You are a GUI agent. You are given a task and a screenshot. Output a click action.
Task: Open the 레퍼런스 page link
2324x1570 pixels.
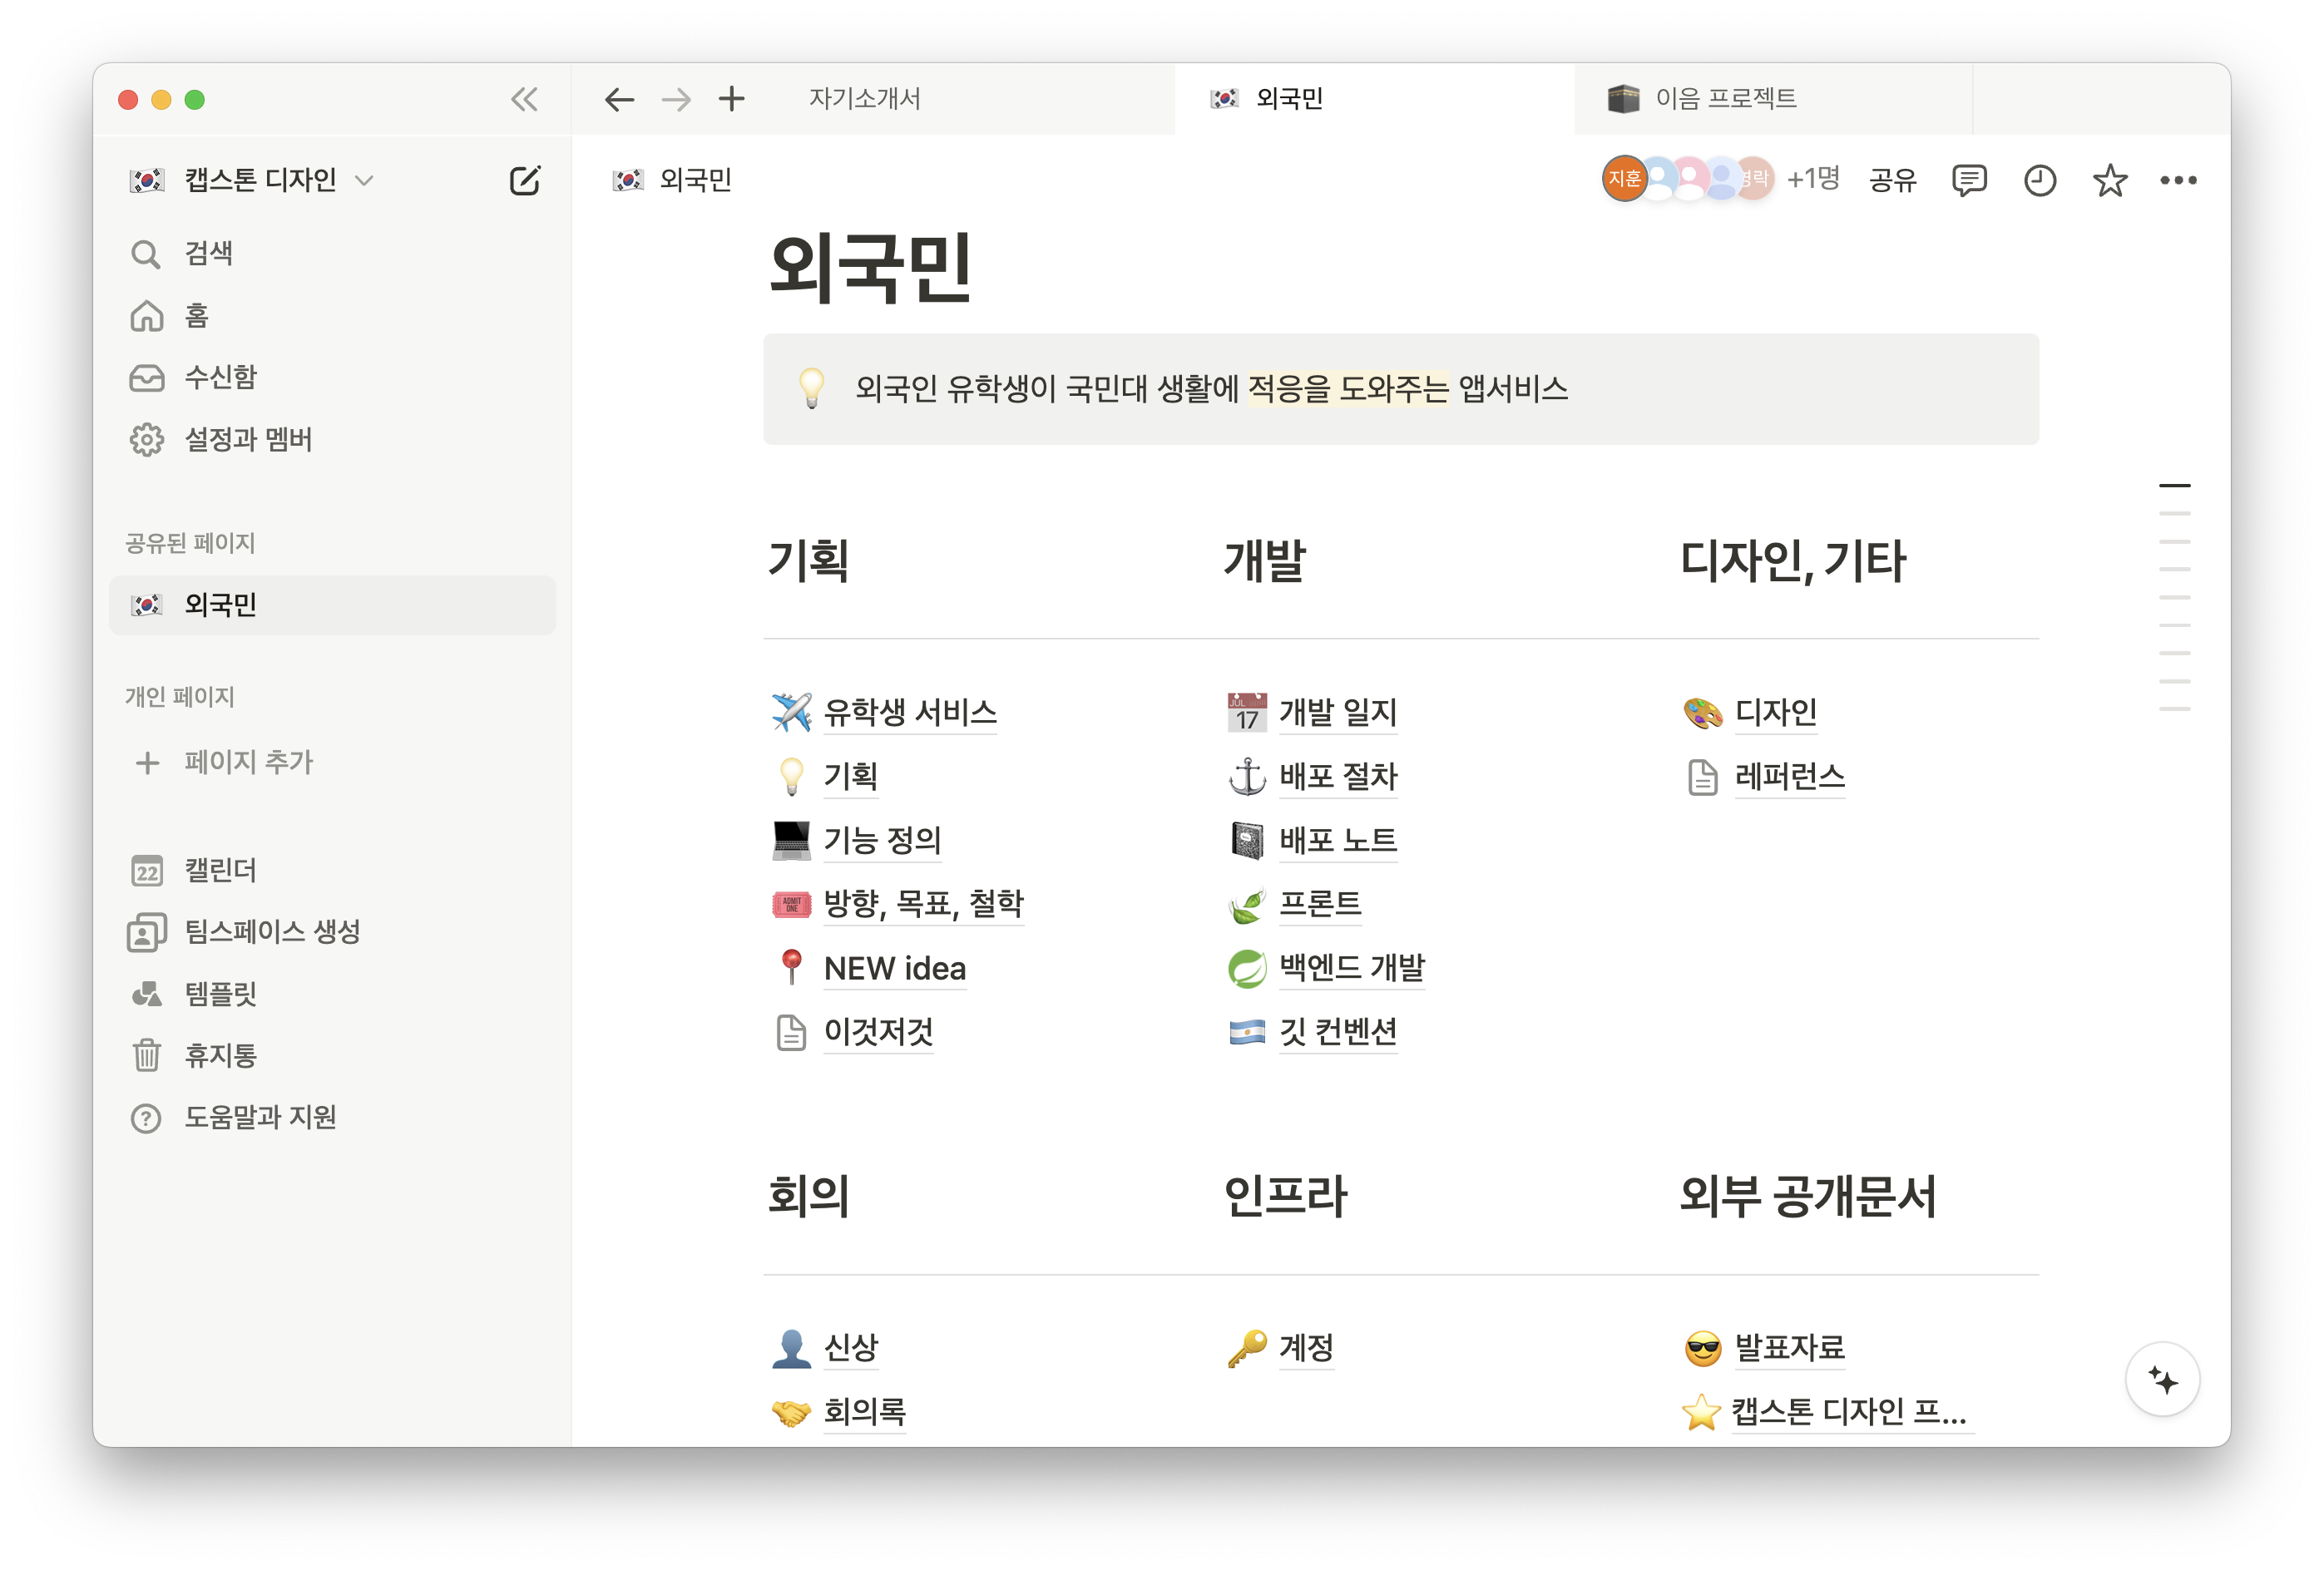click(1789, 776)
